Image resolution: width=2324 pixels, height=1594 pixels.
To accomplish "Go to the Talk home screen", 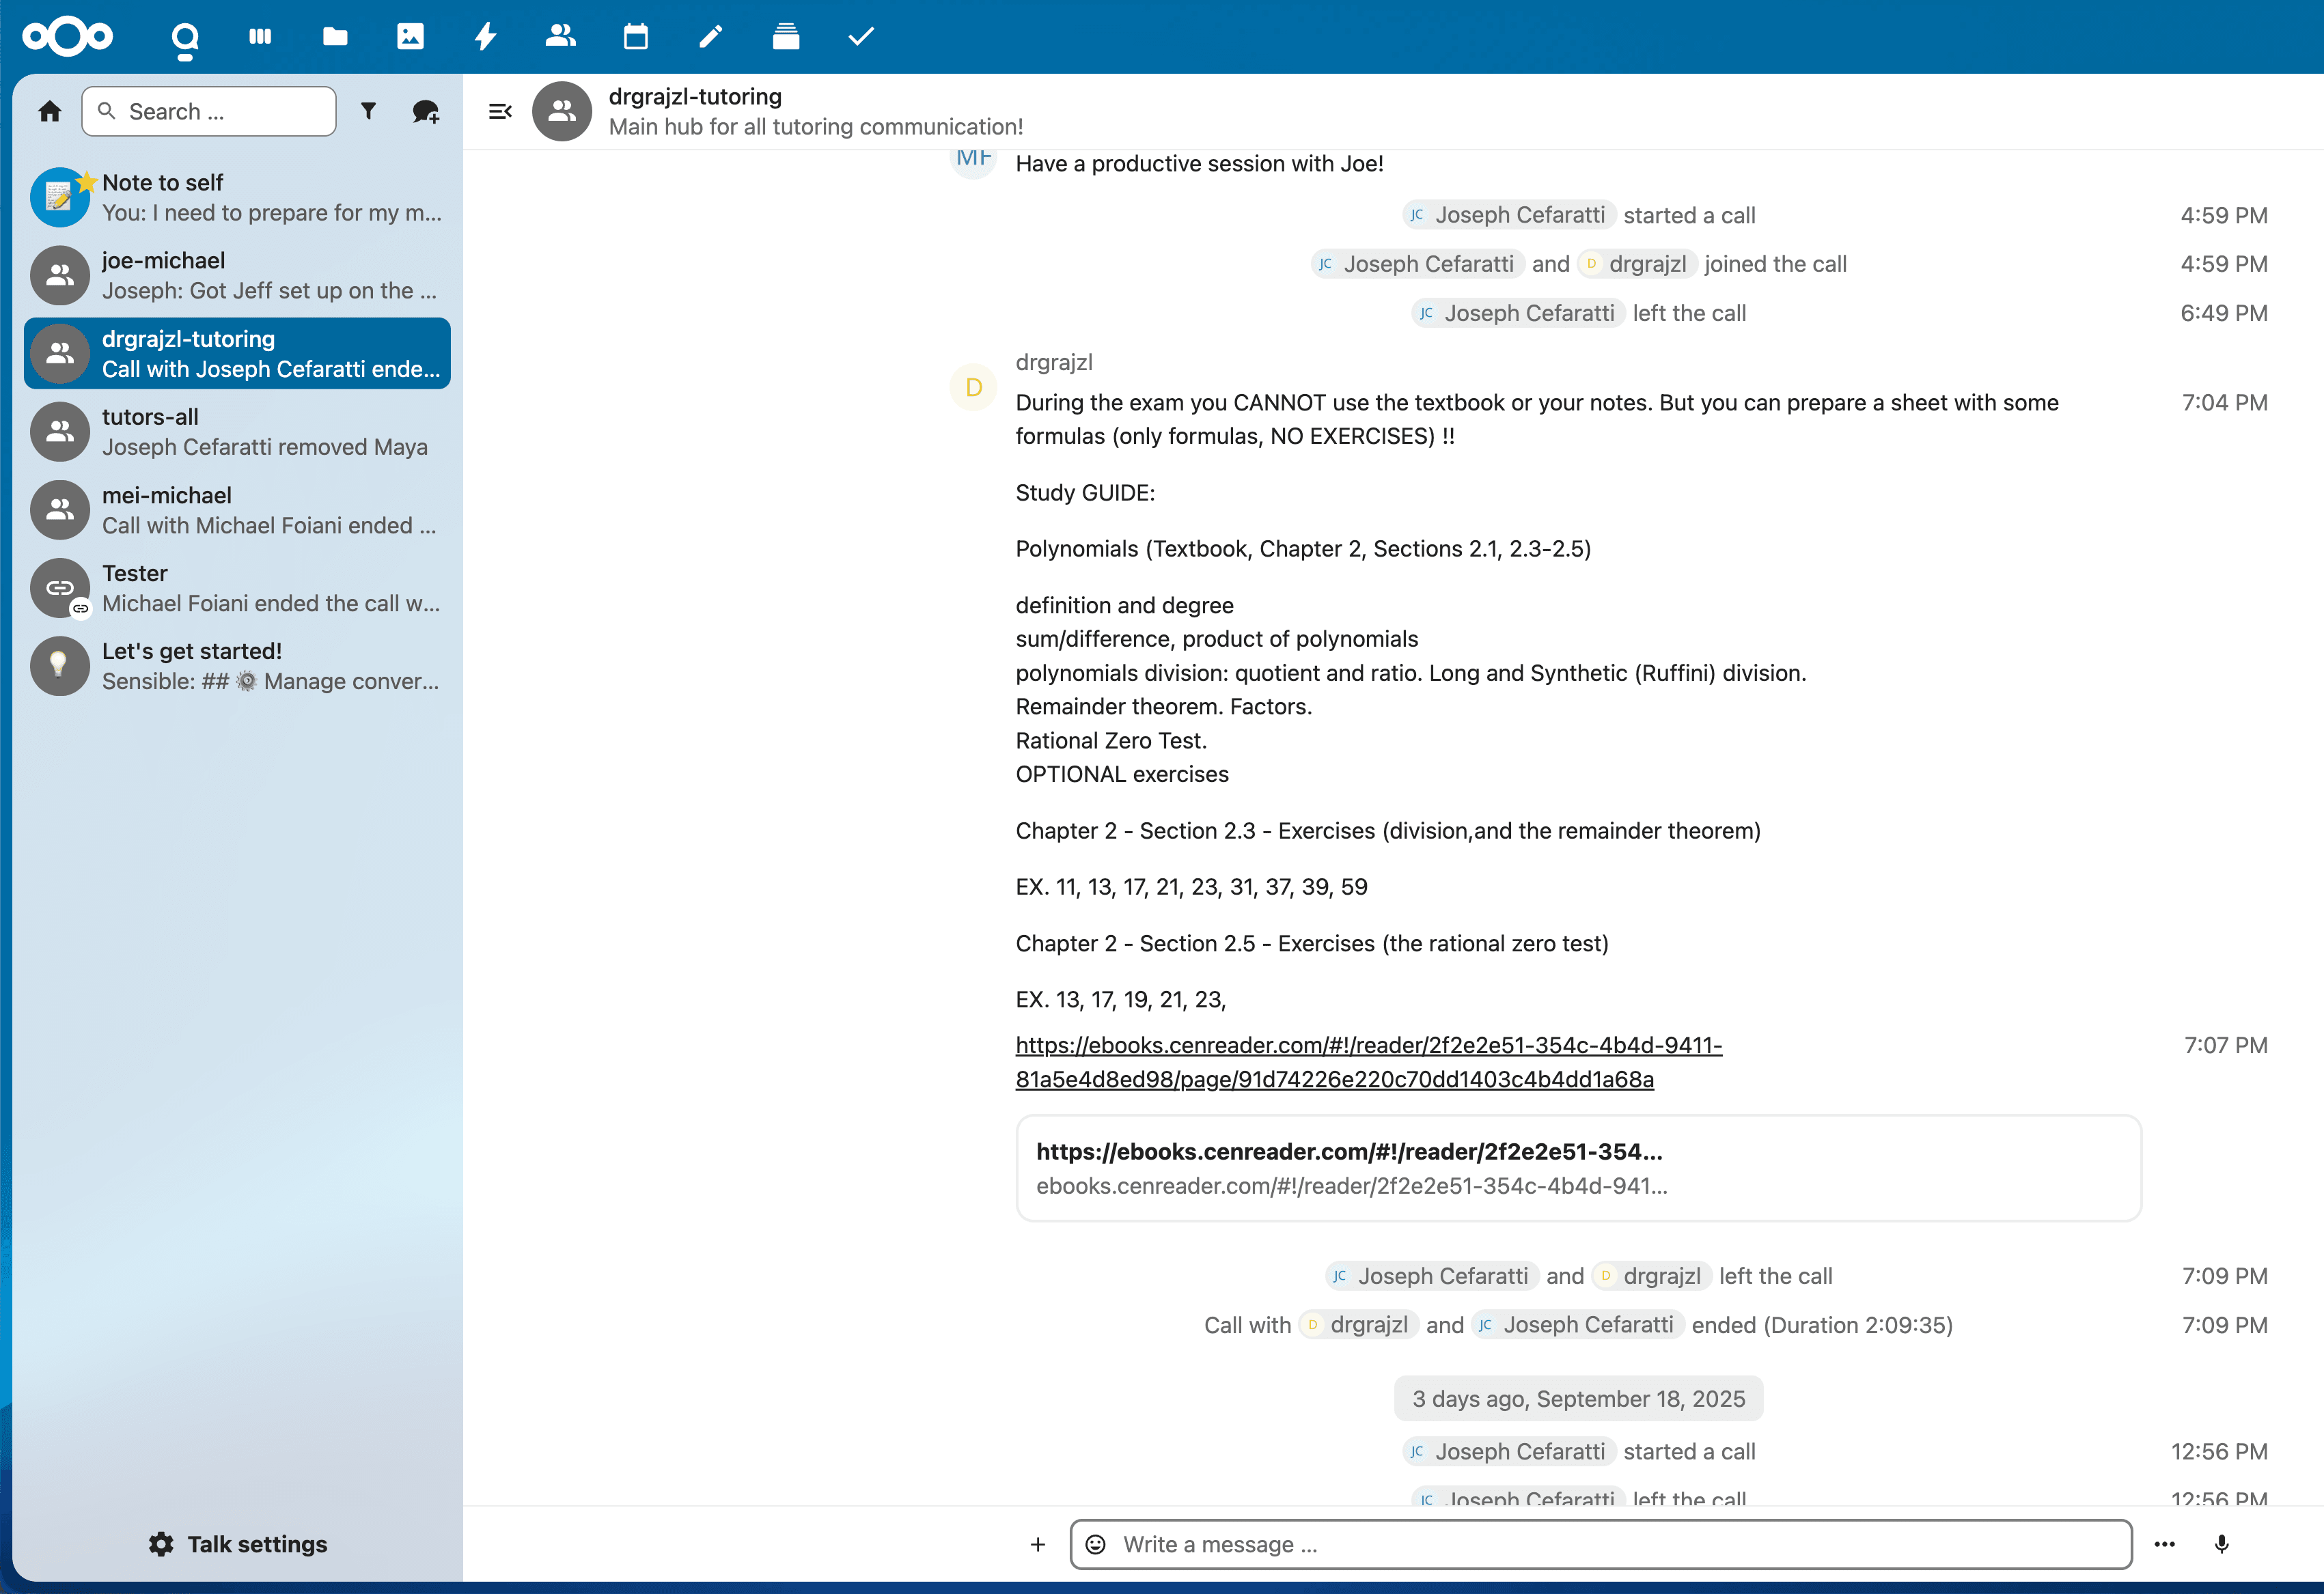I will tap(49, 111).
